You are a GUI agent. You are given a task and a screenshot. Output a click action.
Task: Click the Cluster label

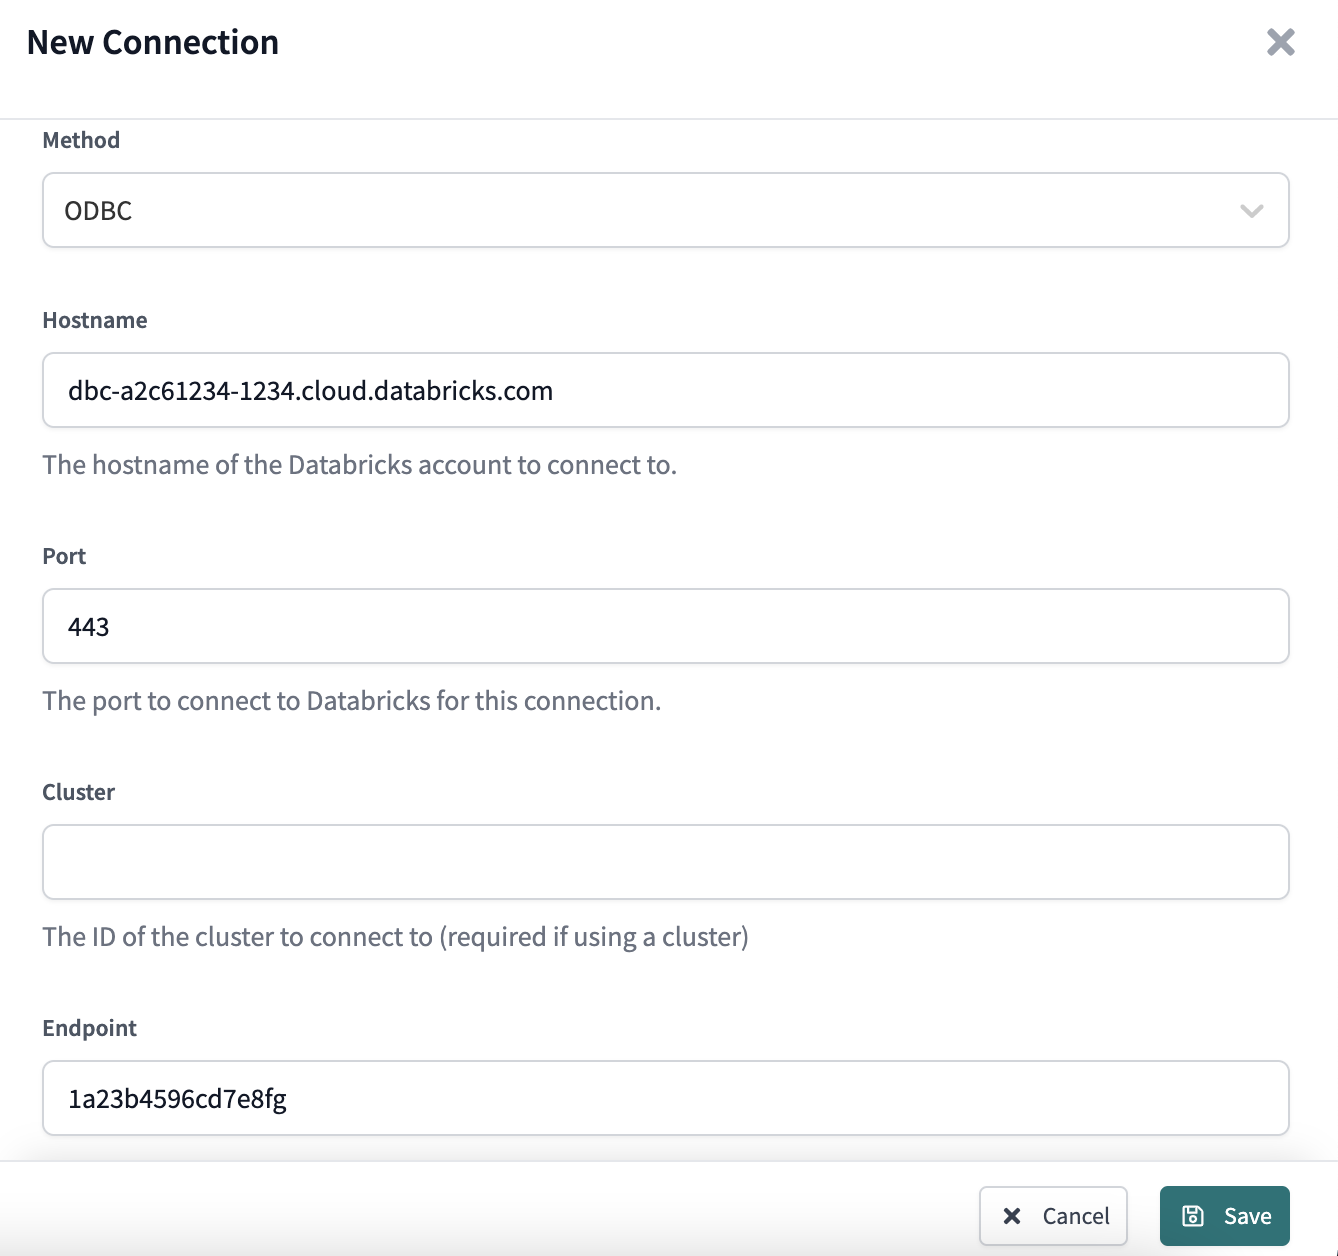pyautogui.click(x=79, y=792)
